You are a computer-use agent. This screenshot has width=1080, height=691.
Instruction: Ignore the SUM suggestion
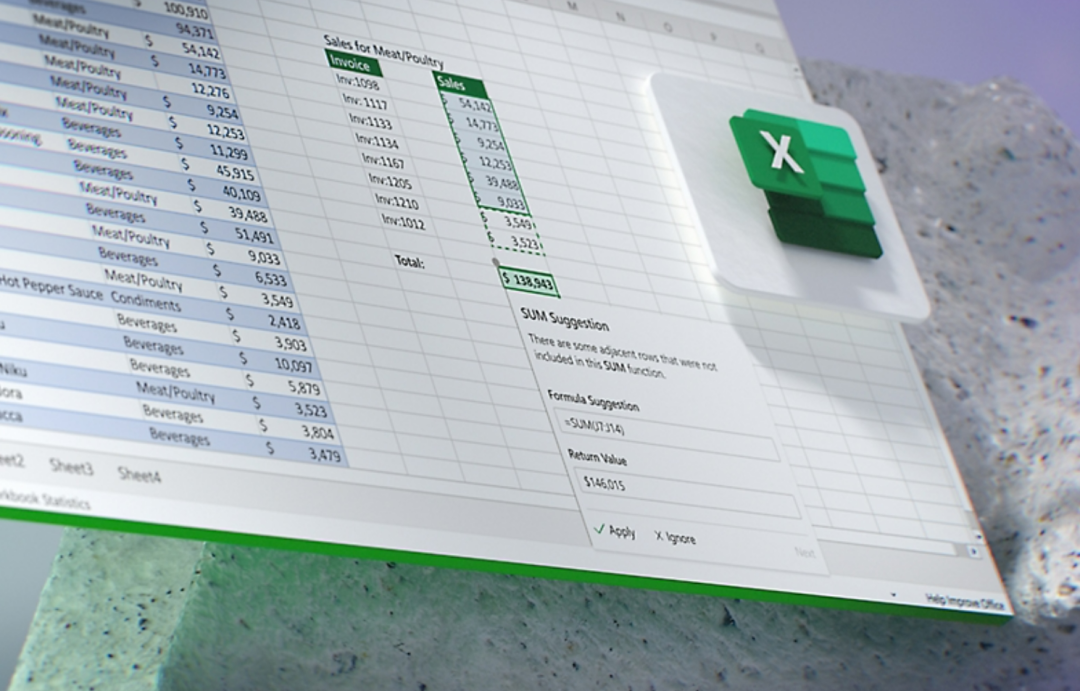click(675, 537)
